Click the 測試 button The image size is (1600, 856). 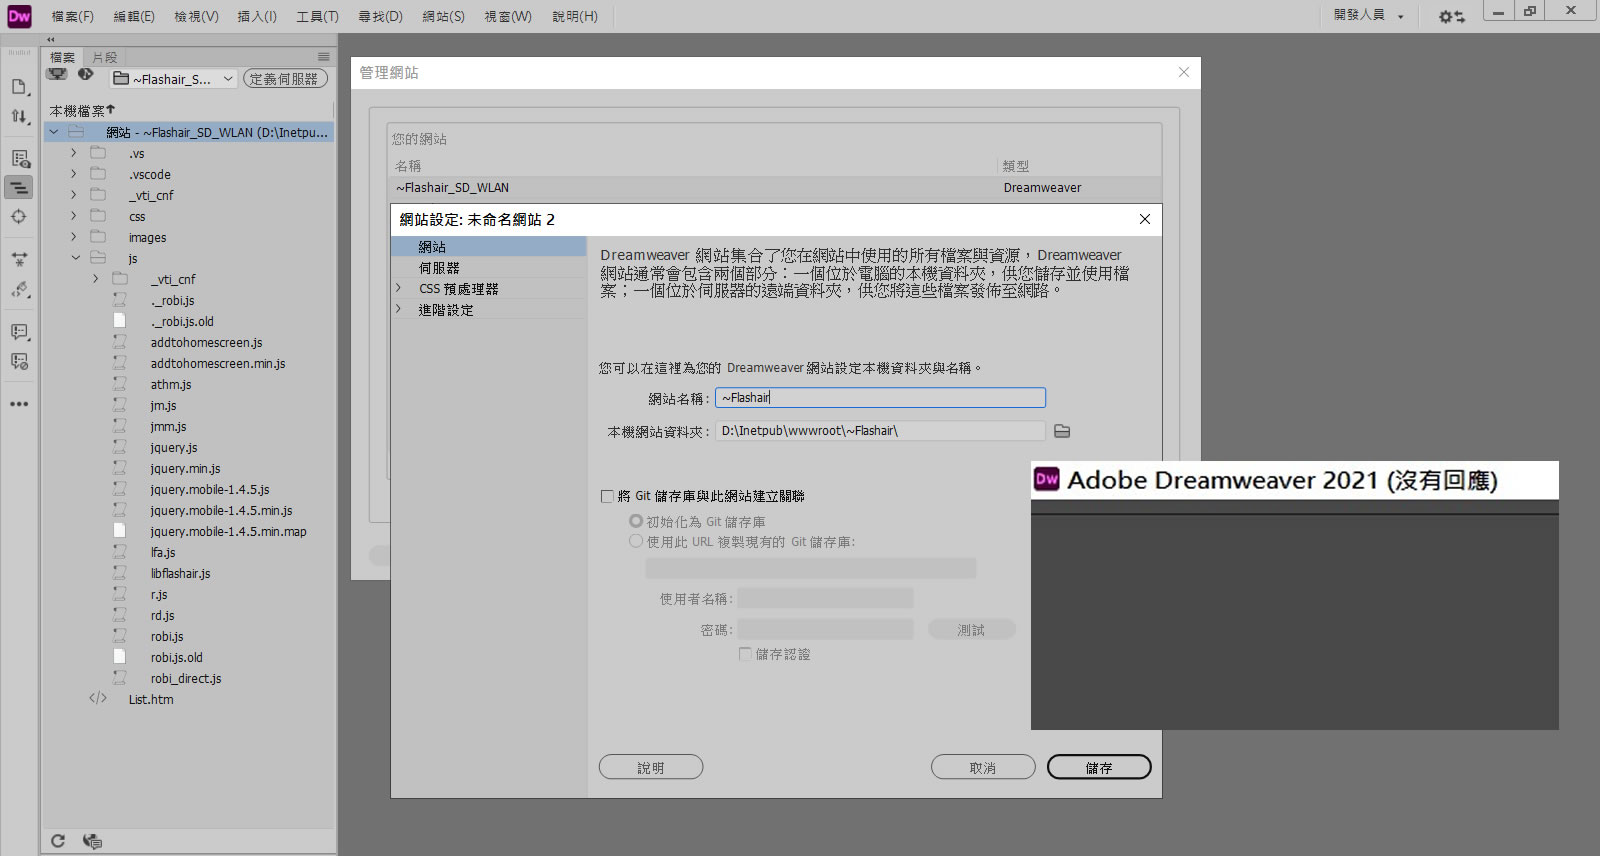coord(971,629)
